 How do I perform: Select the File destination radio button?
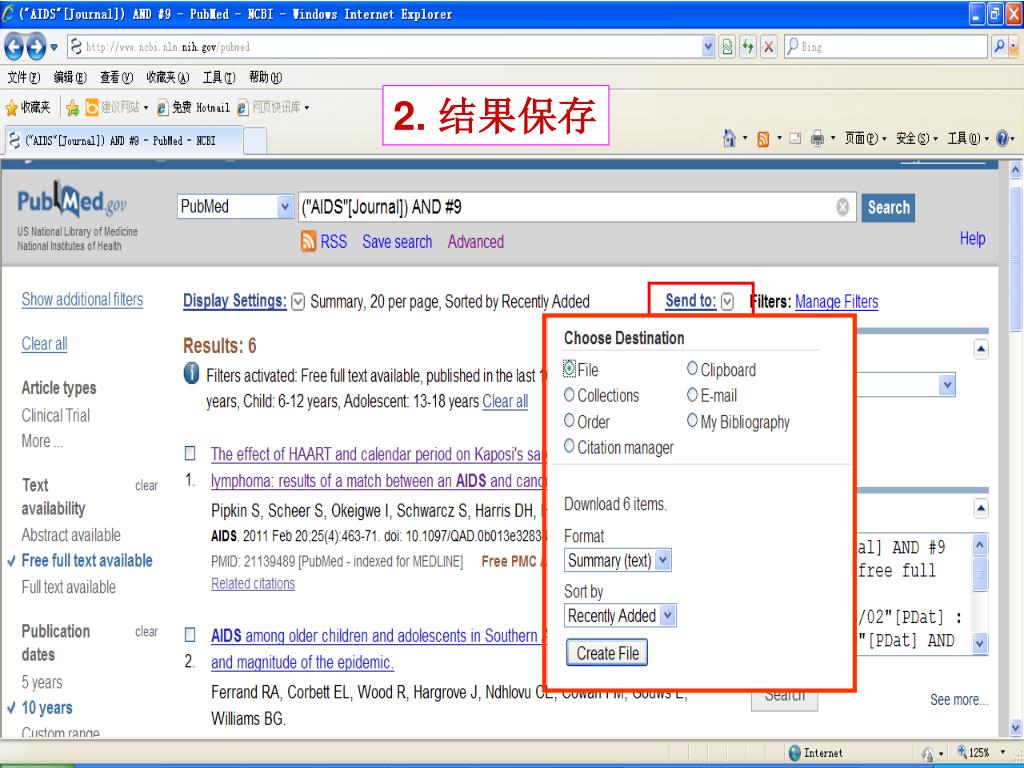(569, 368)
